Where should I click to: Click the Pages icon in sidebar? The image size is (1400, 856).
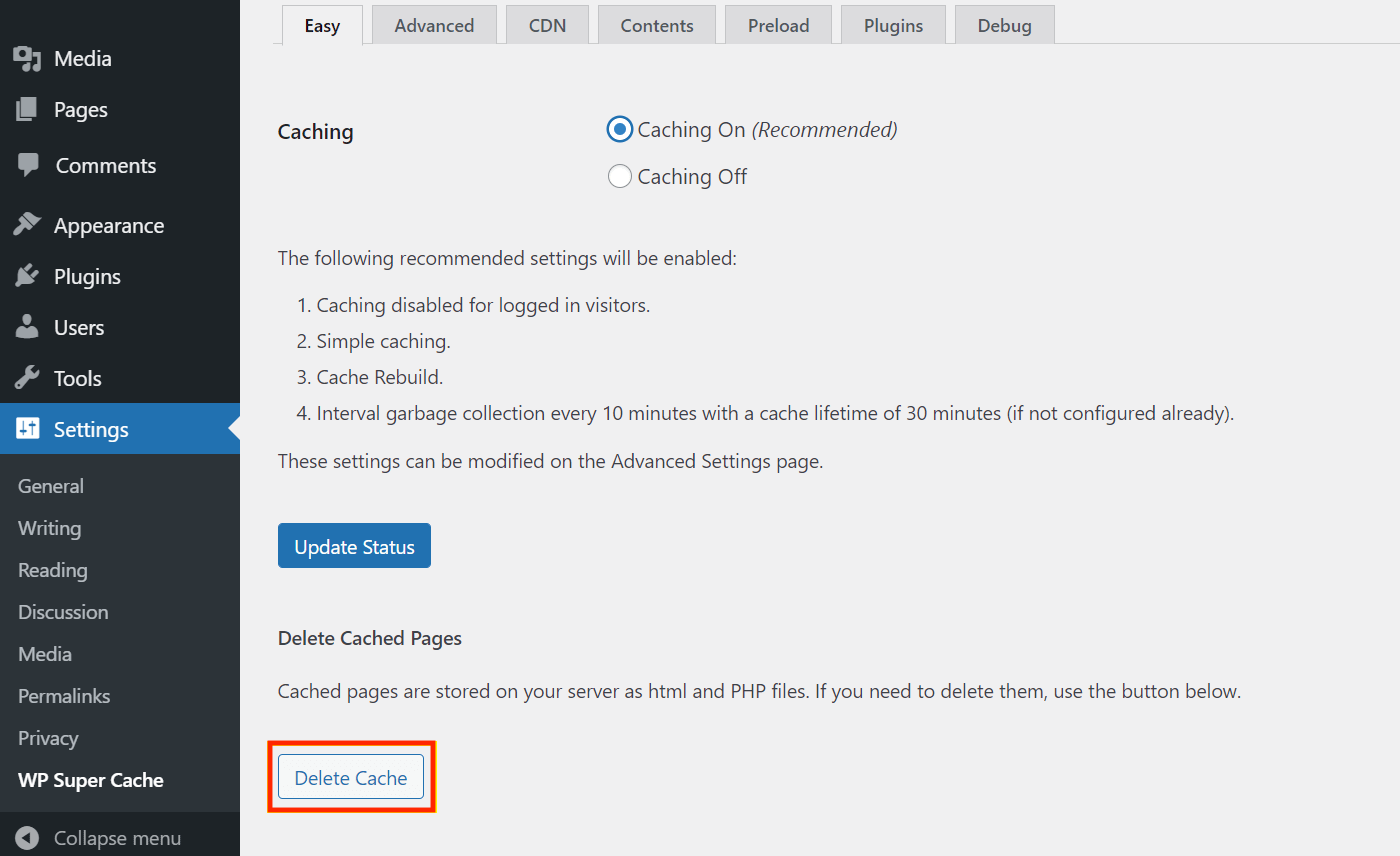pyautogui.click(x=27, y=110)
